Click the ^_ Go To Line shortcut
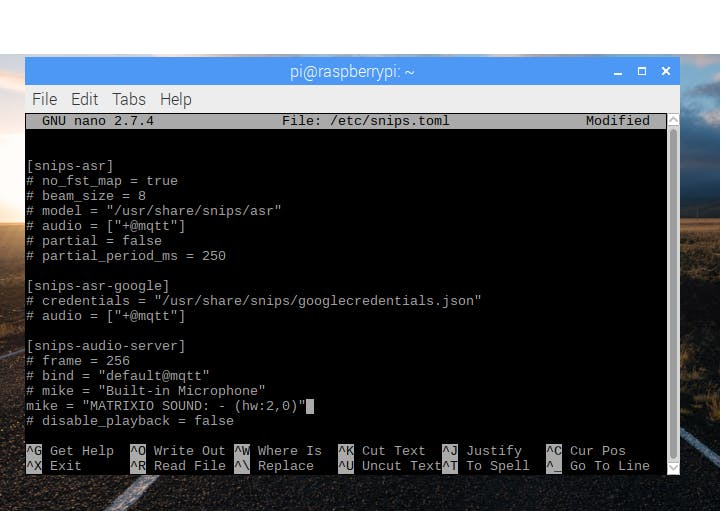Image resolution: width=726 pixels, height=519 pixels. click(598, 466)
